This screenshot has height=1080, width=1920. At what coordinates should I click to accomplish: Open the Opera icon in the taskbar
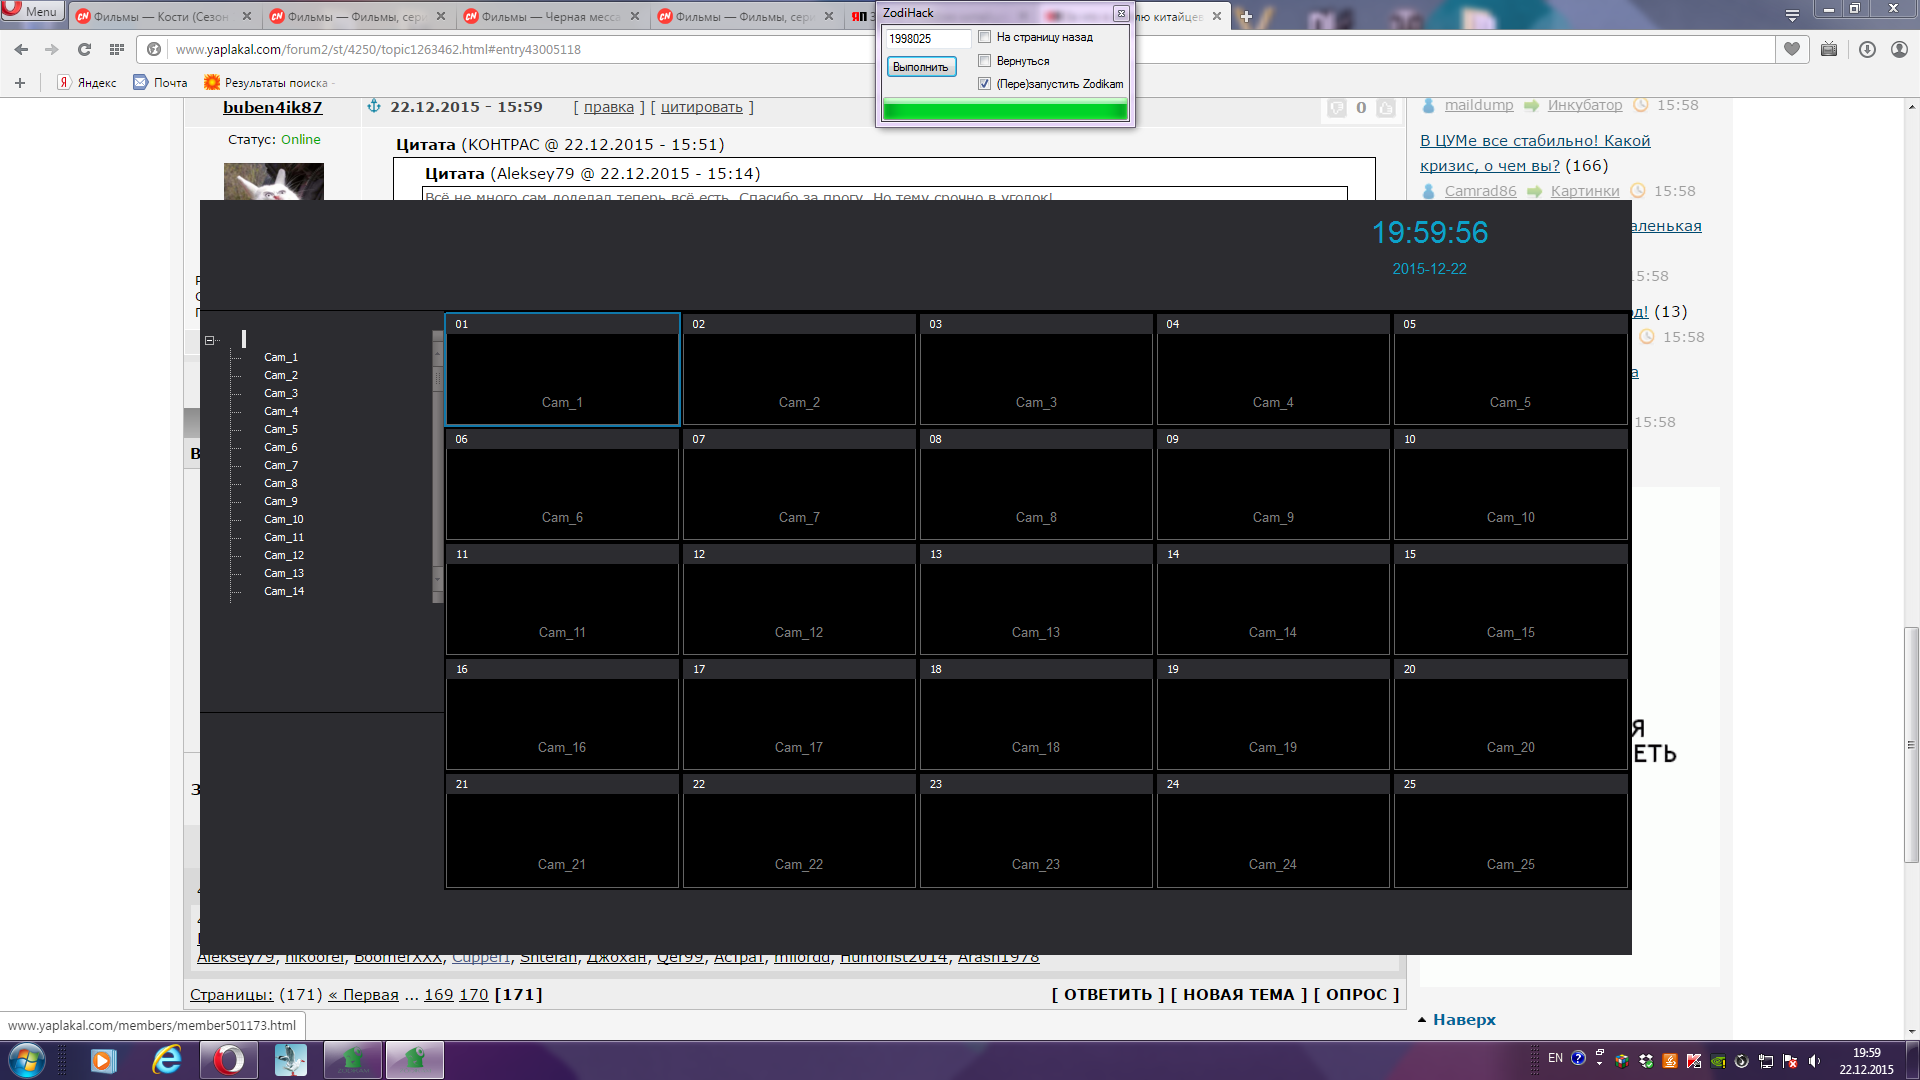pos(228,1060)
